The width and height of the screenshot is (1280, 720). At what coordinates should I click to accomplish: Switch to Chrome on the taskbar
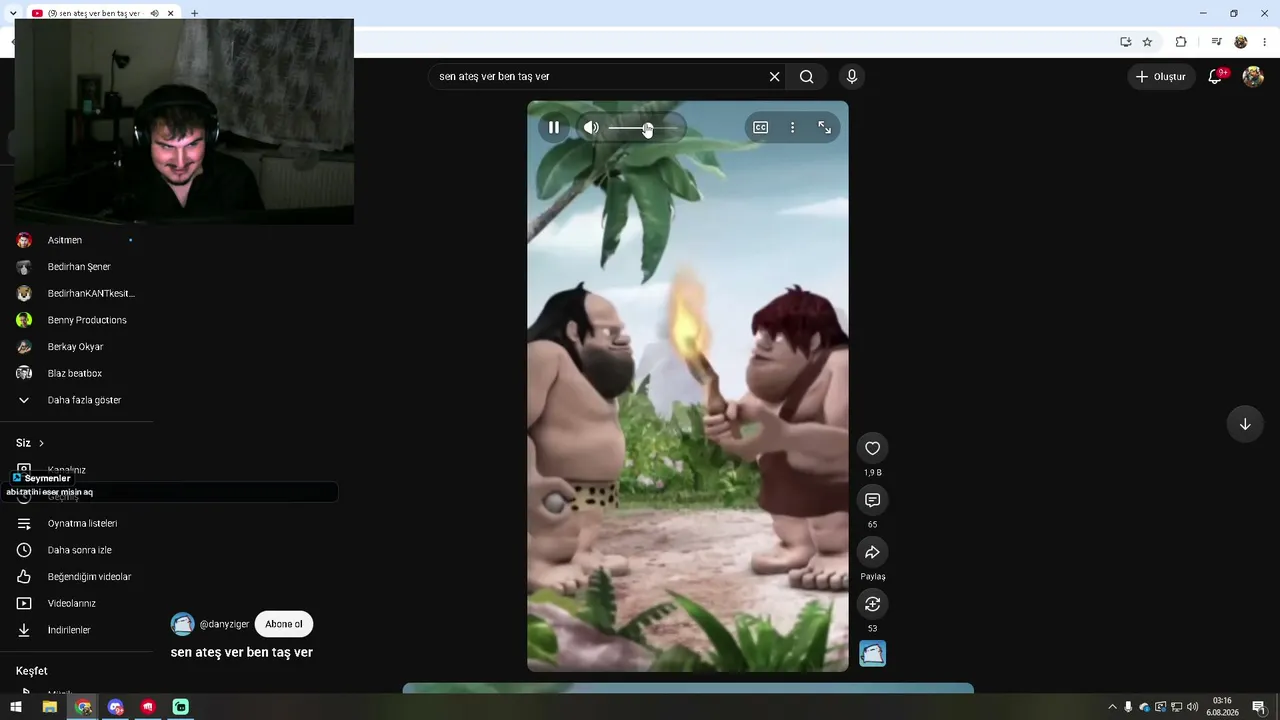[83, 707]
